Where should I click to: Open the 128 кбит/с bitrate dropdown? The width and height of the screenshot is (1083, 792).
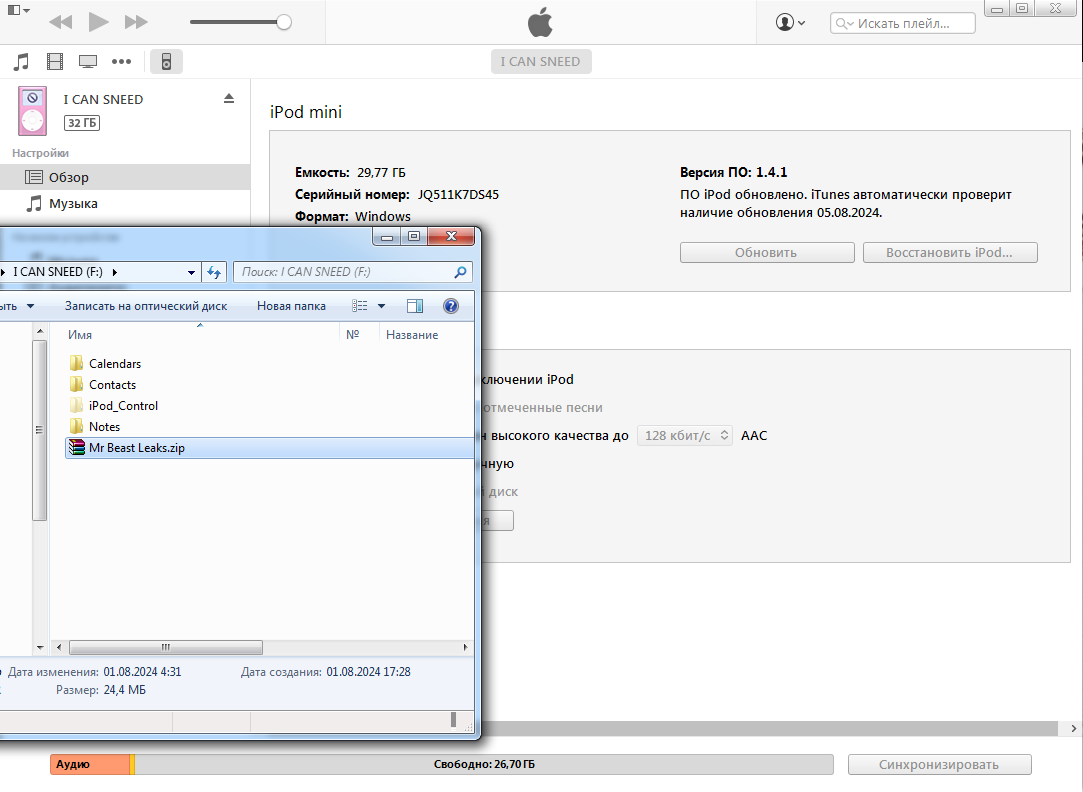pyautogui.click(x=684, y=436)
